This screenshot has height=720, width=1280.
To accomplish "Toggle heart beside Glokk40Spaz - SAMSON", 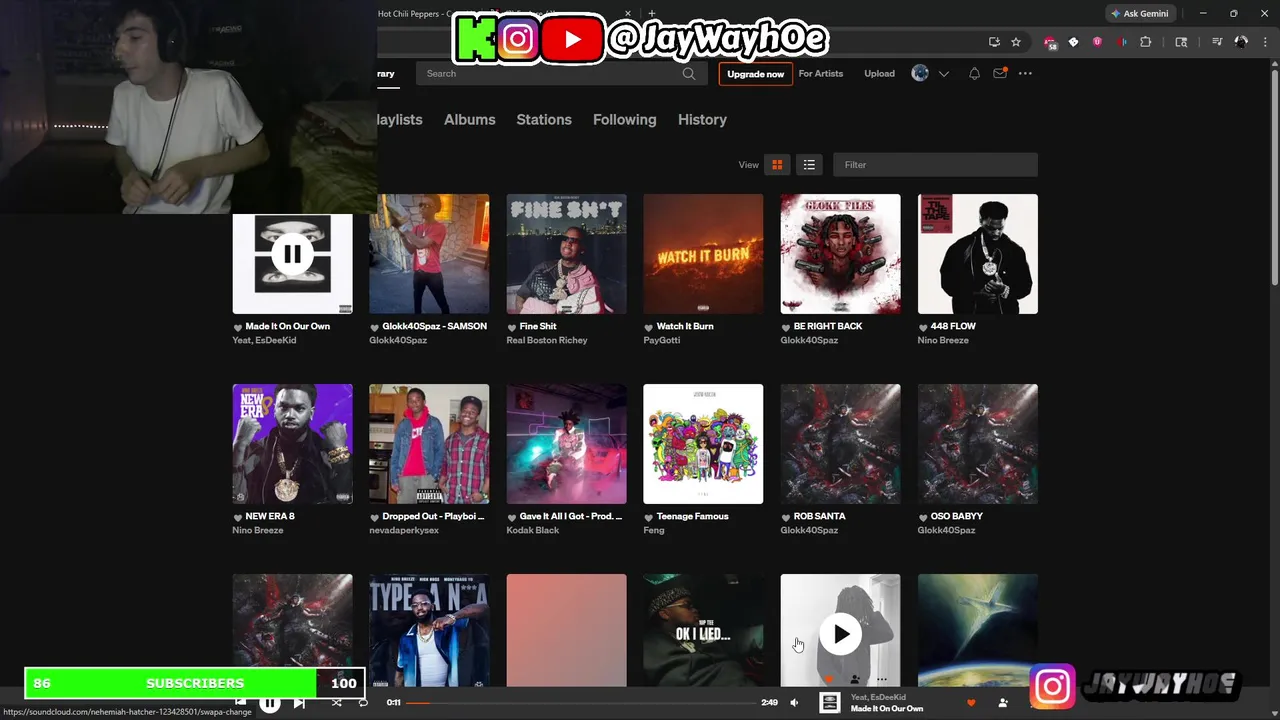I will 375,327.
